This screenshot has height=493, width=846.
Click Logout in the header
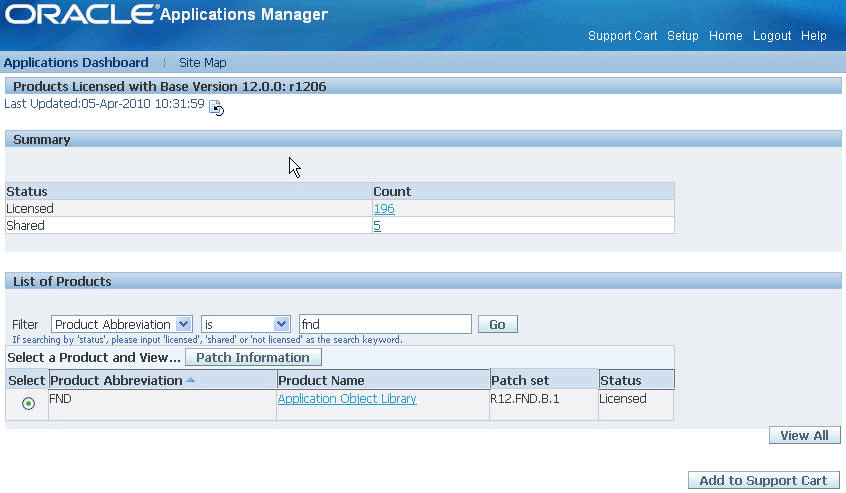click(x=772, y=36)
